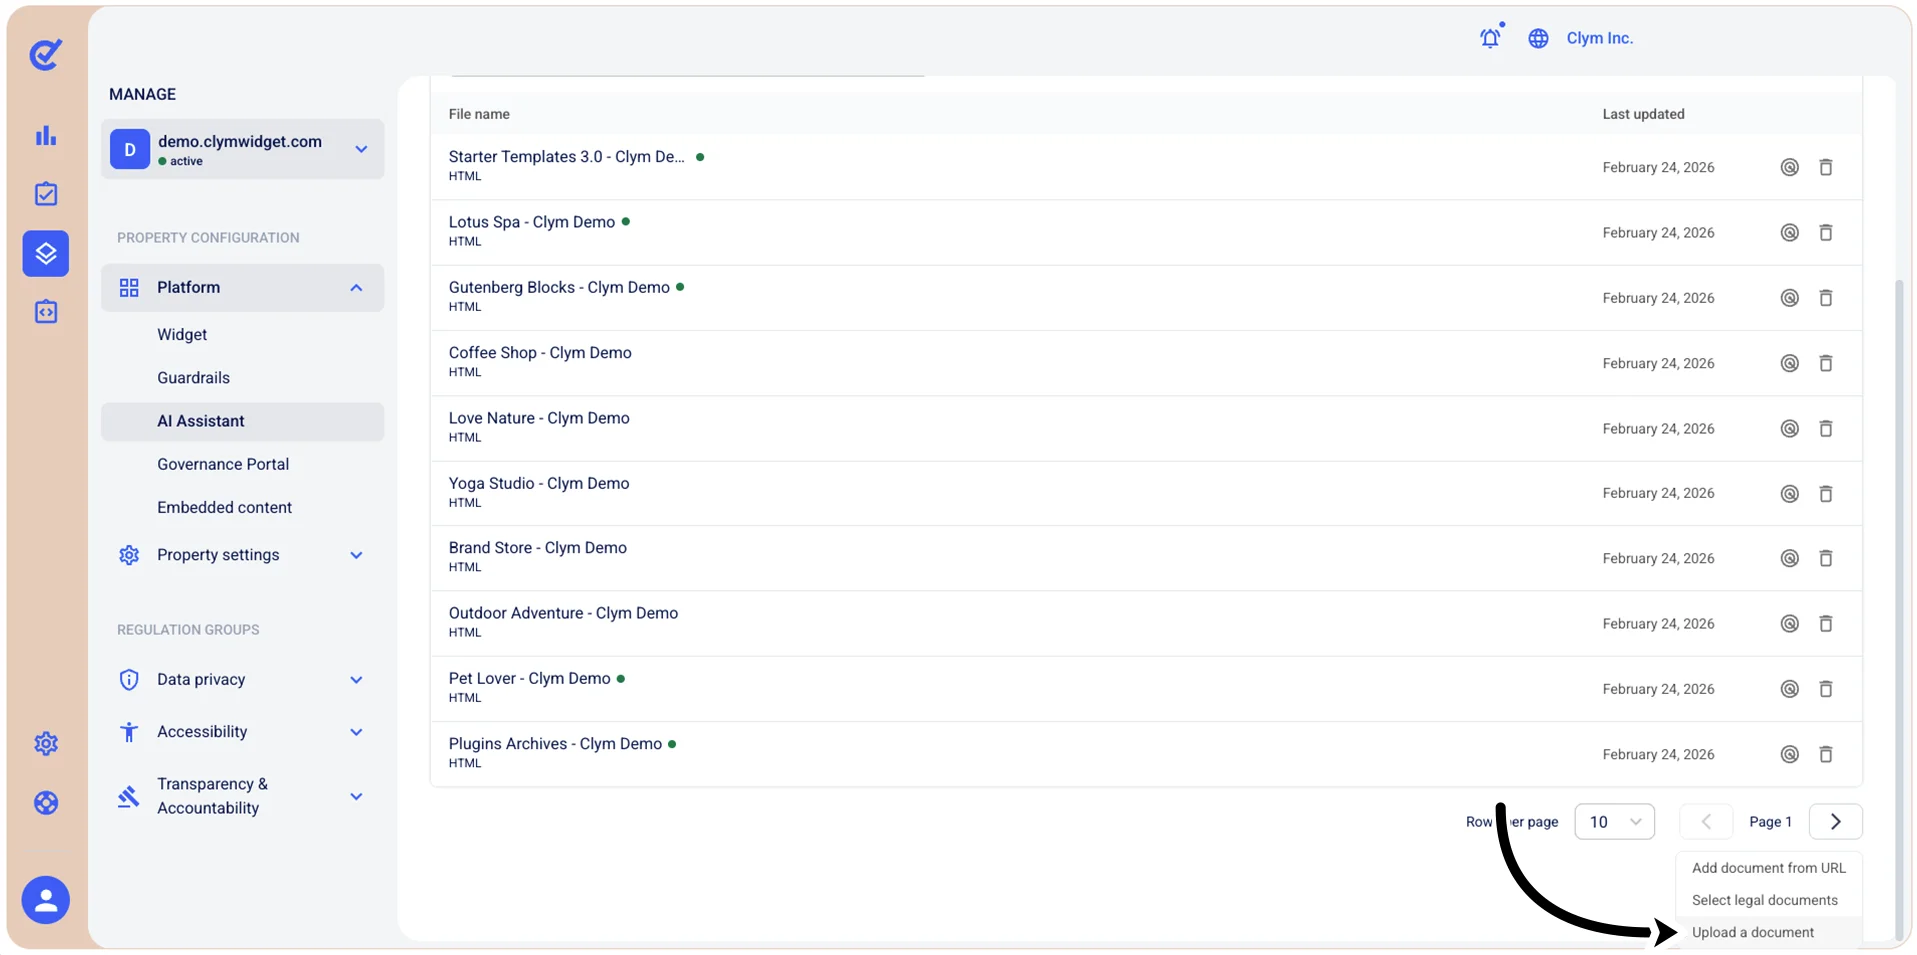
Task: Go to next page of documents
Action: (x=1835, y=822)
